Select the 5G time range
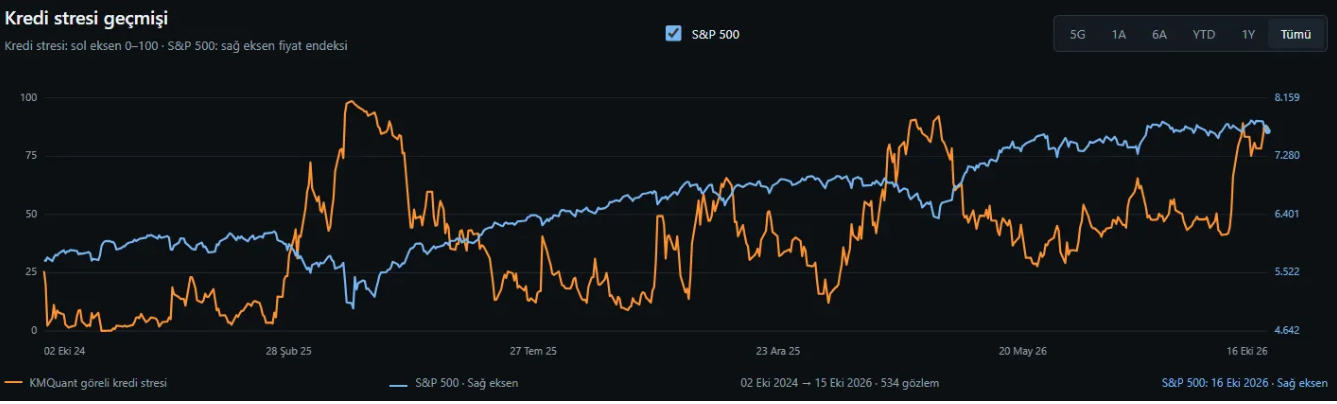1337x404 pixels. 1077,34
